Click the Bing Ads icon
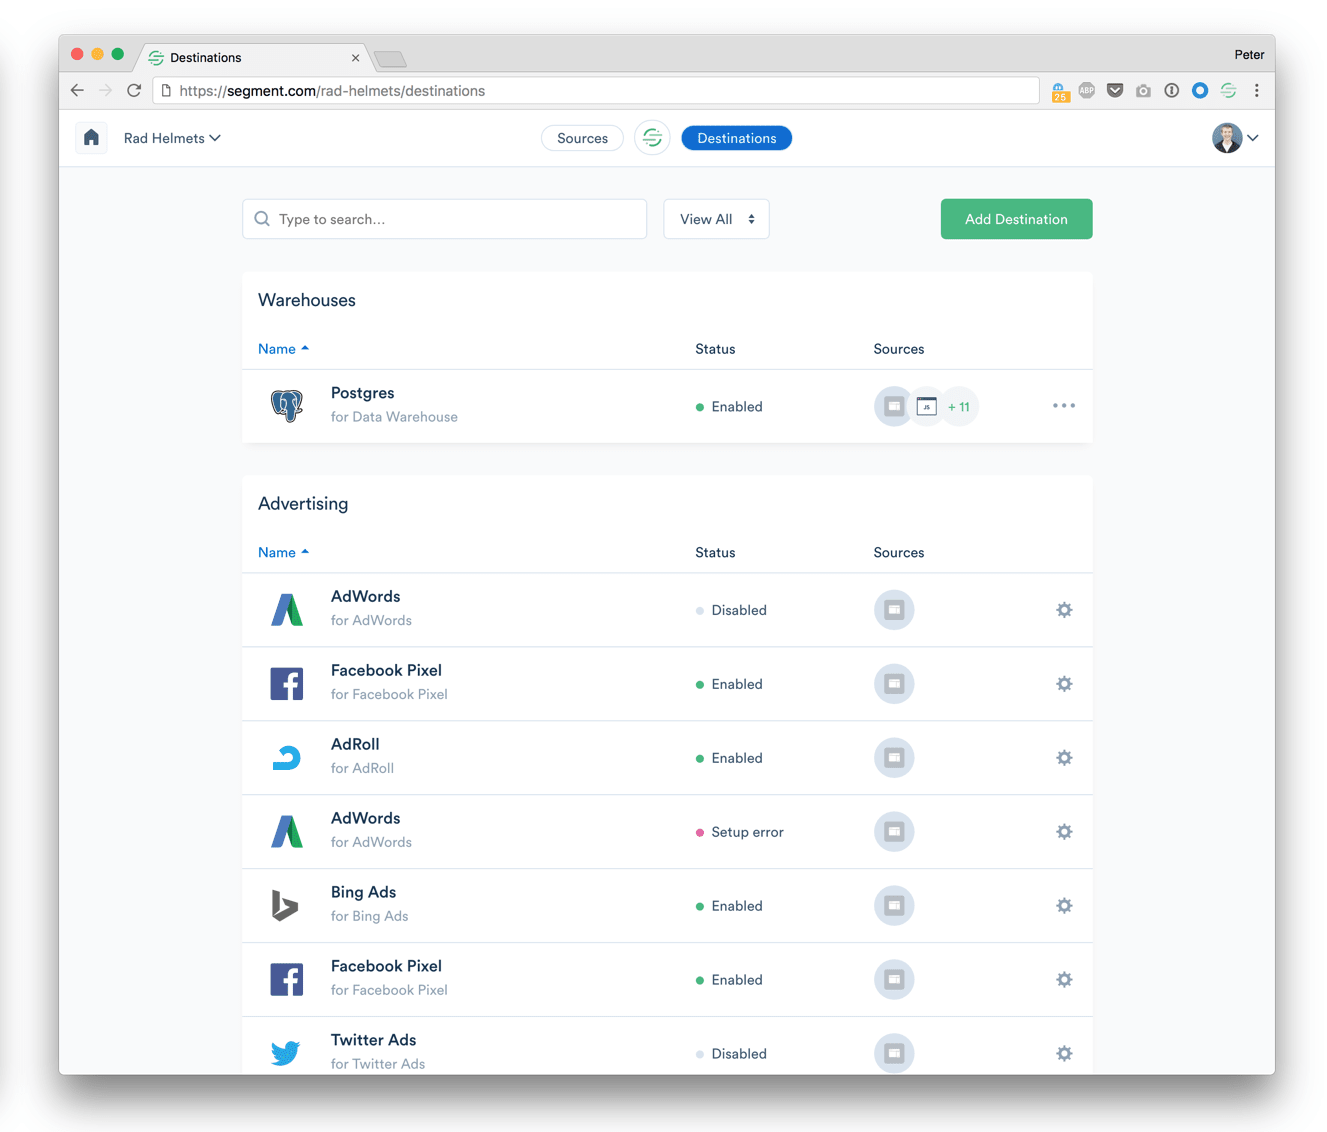Image resolution: width=1327 pixels, height=1132 pixels. coord(285,905)
